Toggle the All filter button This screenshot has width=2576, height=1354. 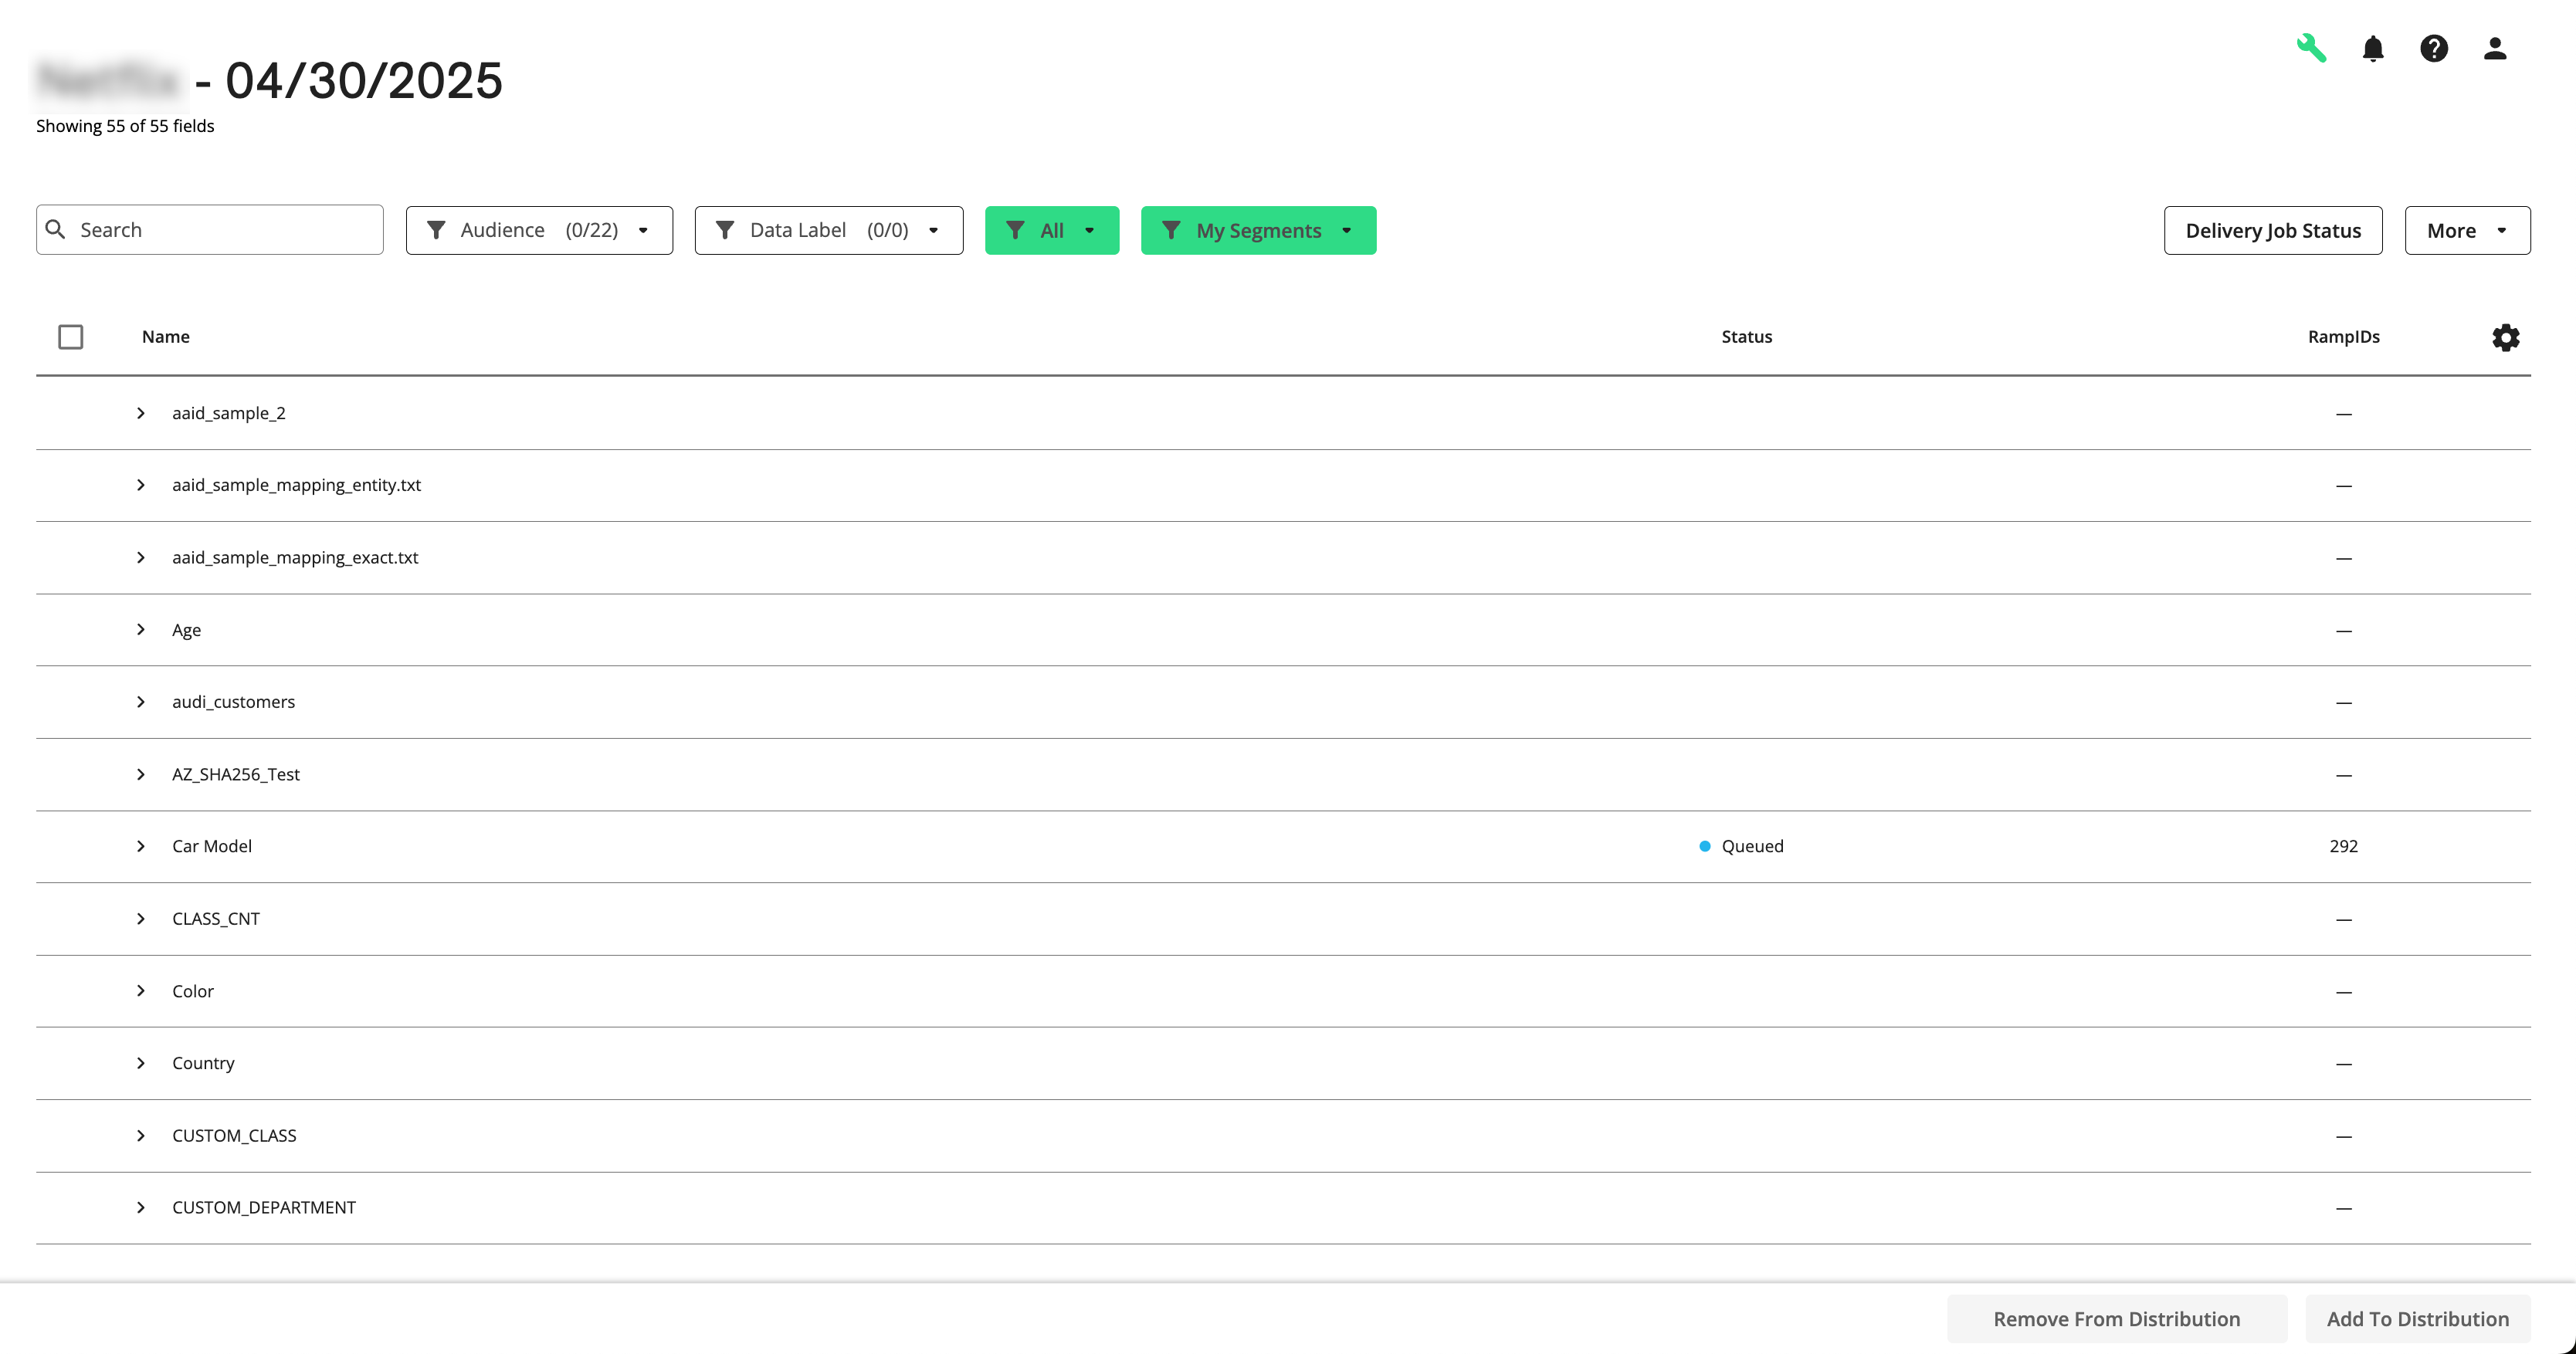tap(1051, 229)
